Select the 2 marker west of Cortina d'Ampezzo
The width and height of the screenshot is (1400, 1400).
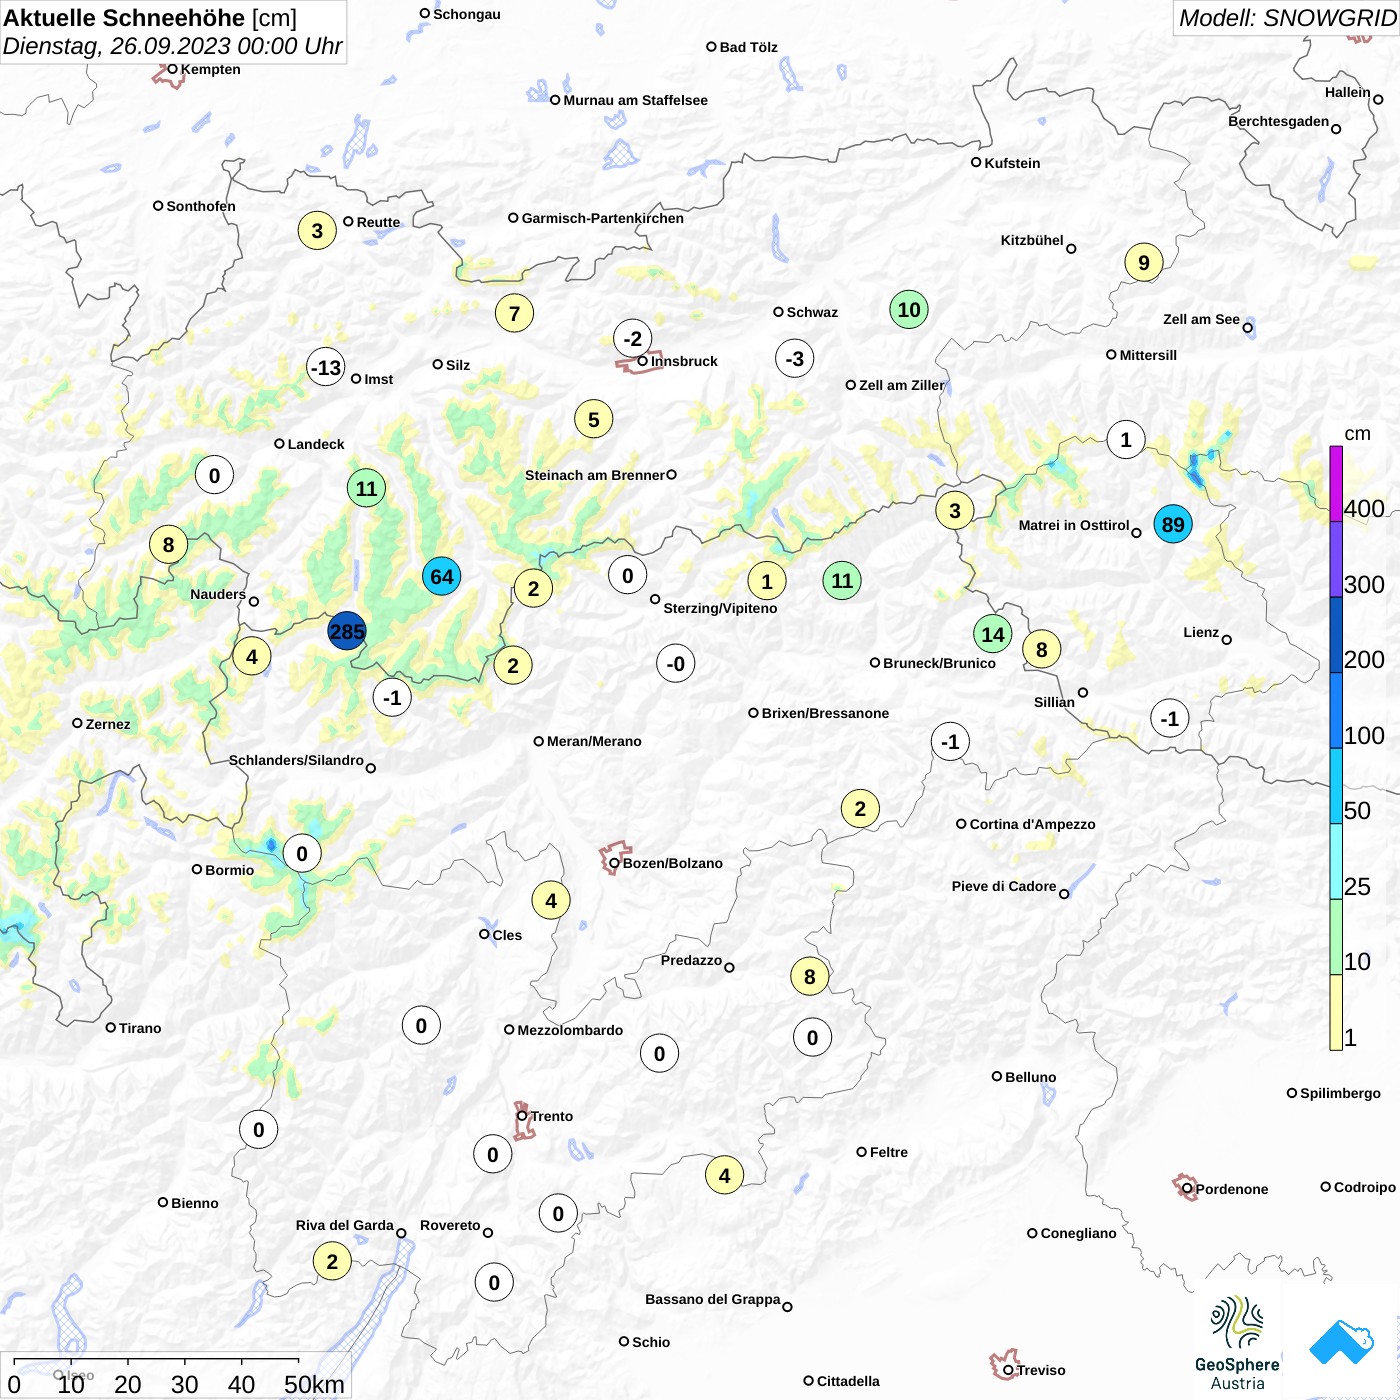pos(860,808)
